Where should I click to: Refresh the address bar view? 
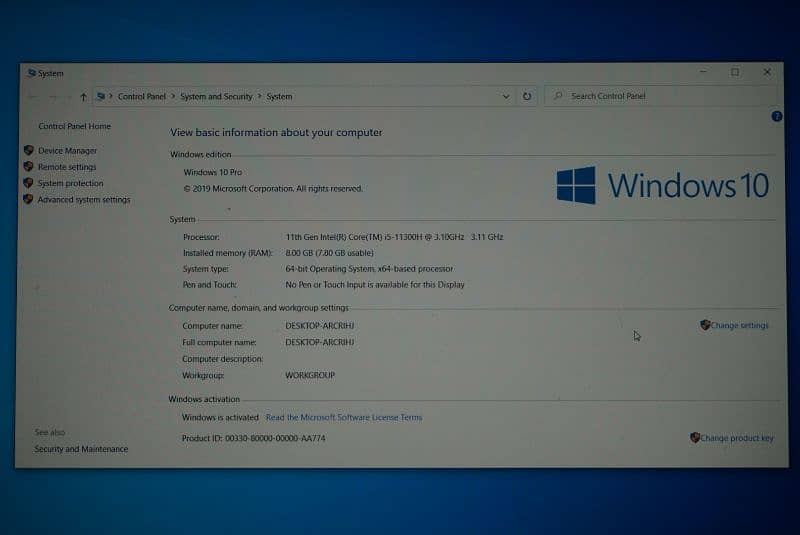click(527, 96)
